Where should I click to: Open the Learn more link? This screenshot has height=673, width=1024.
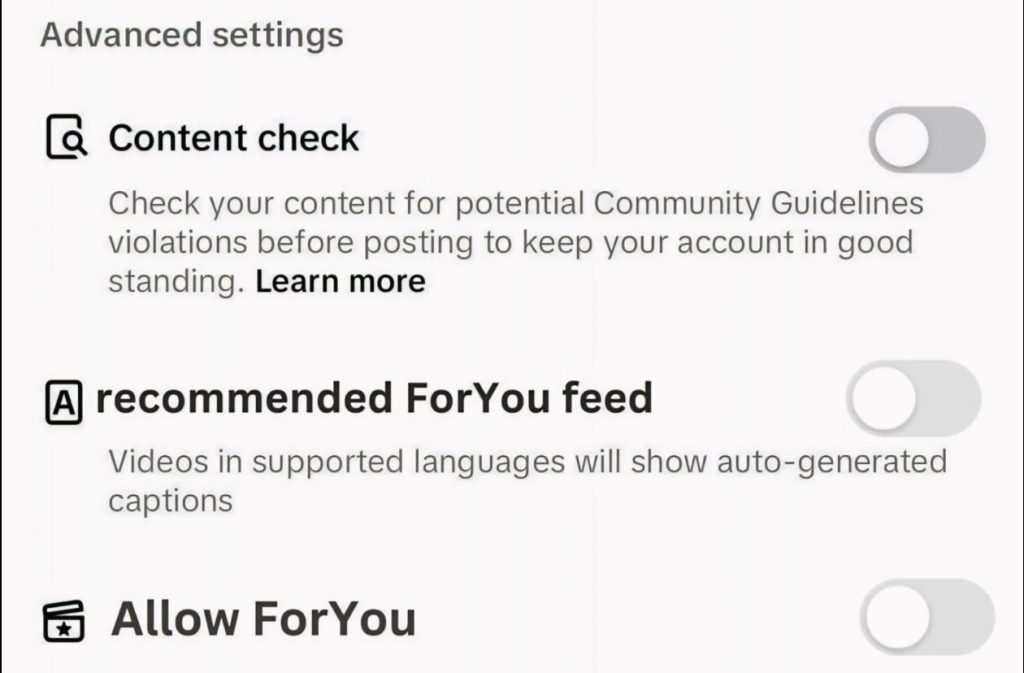pyautogui.click(x=340, y=282)
